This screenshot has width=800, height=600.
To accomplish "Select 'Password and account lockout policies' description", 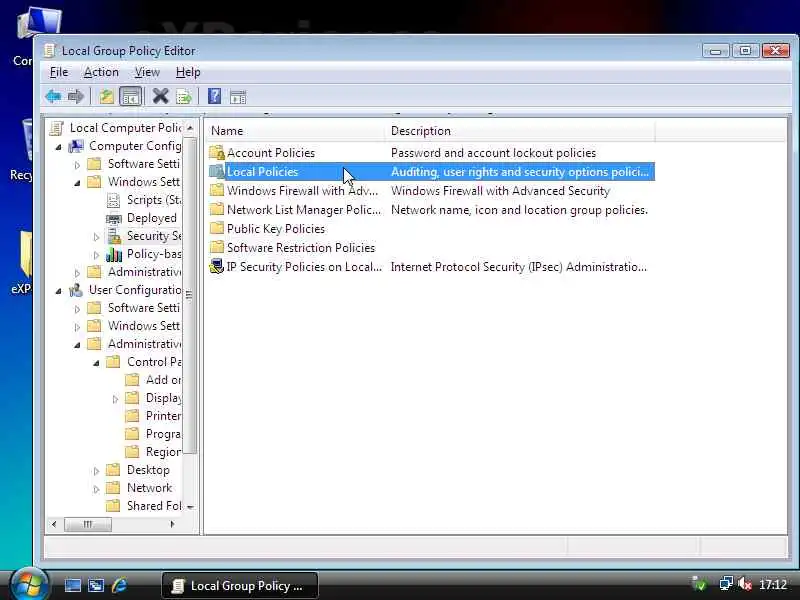I will pos(493,153).
